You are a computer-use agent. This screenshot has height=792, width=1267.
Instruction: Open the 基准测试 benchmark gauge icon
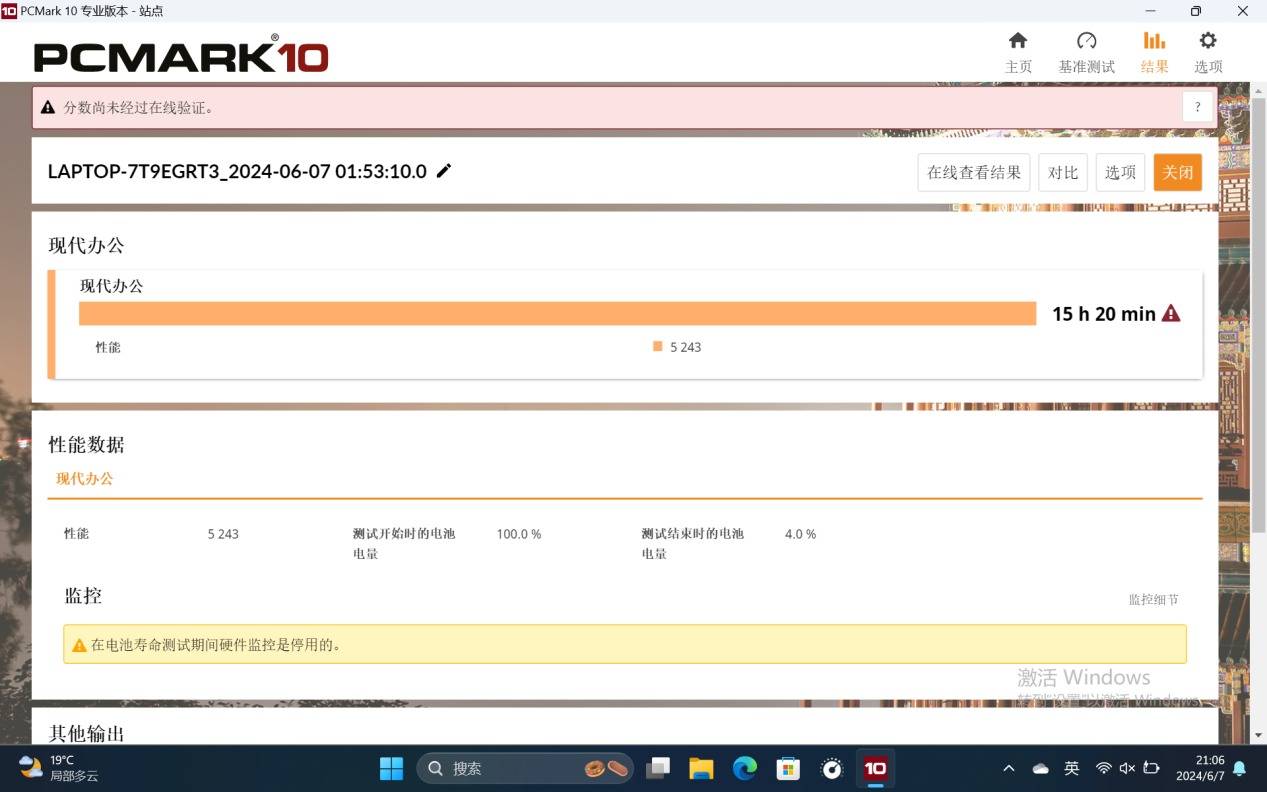click(x=1086, y=41)
